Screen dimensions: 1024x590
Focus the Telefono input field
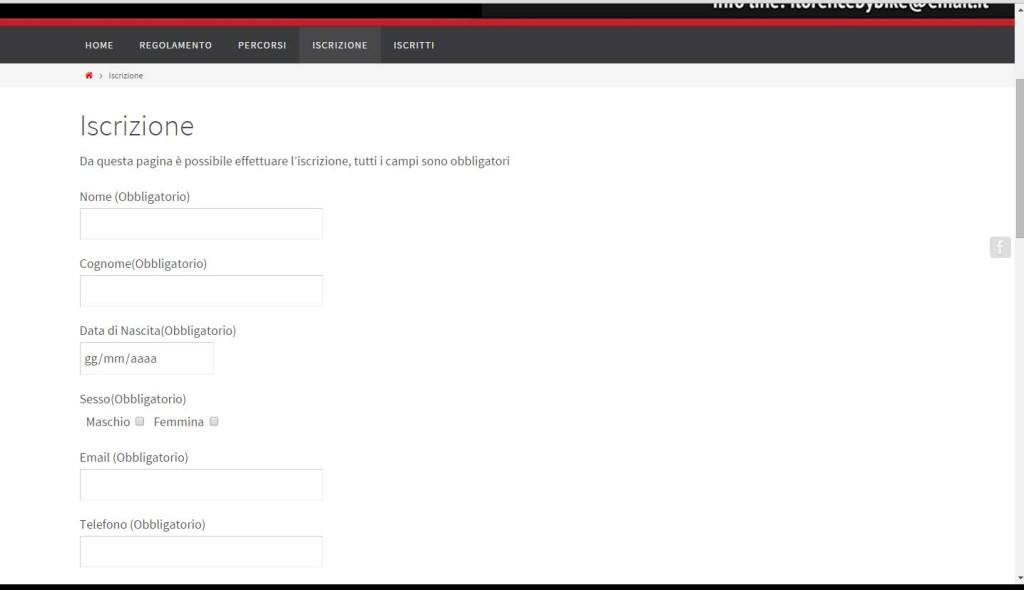tap(201, 551)
